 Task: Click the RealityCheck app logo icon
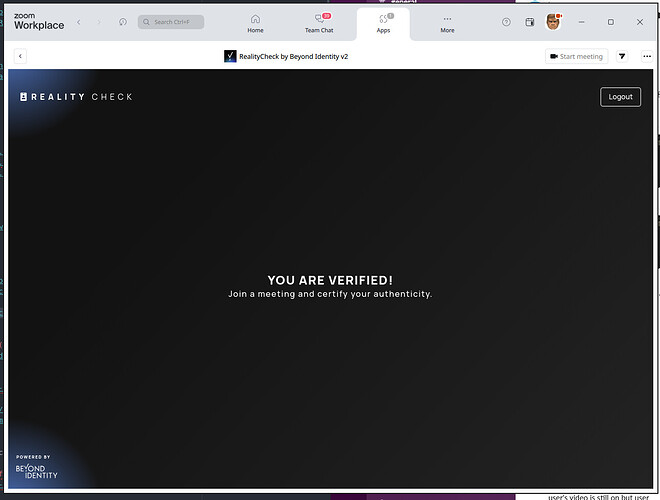pyautogui.click(x=230, y=56)
